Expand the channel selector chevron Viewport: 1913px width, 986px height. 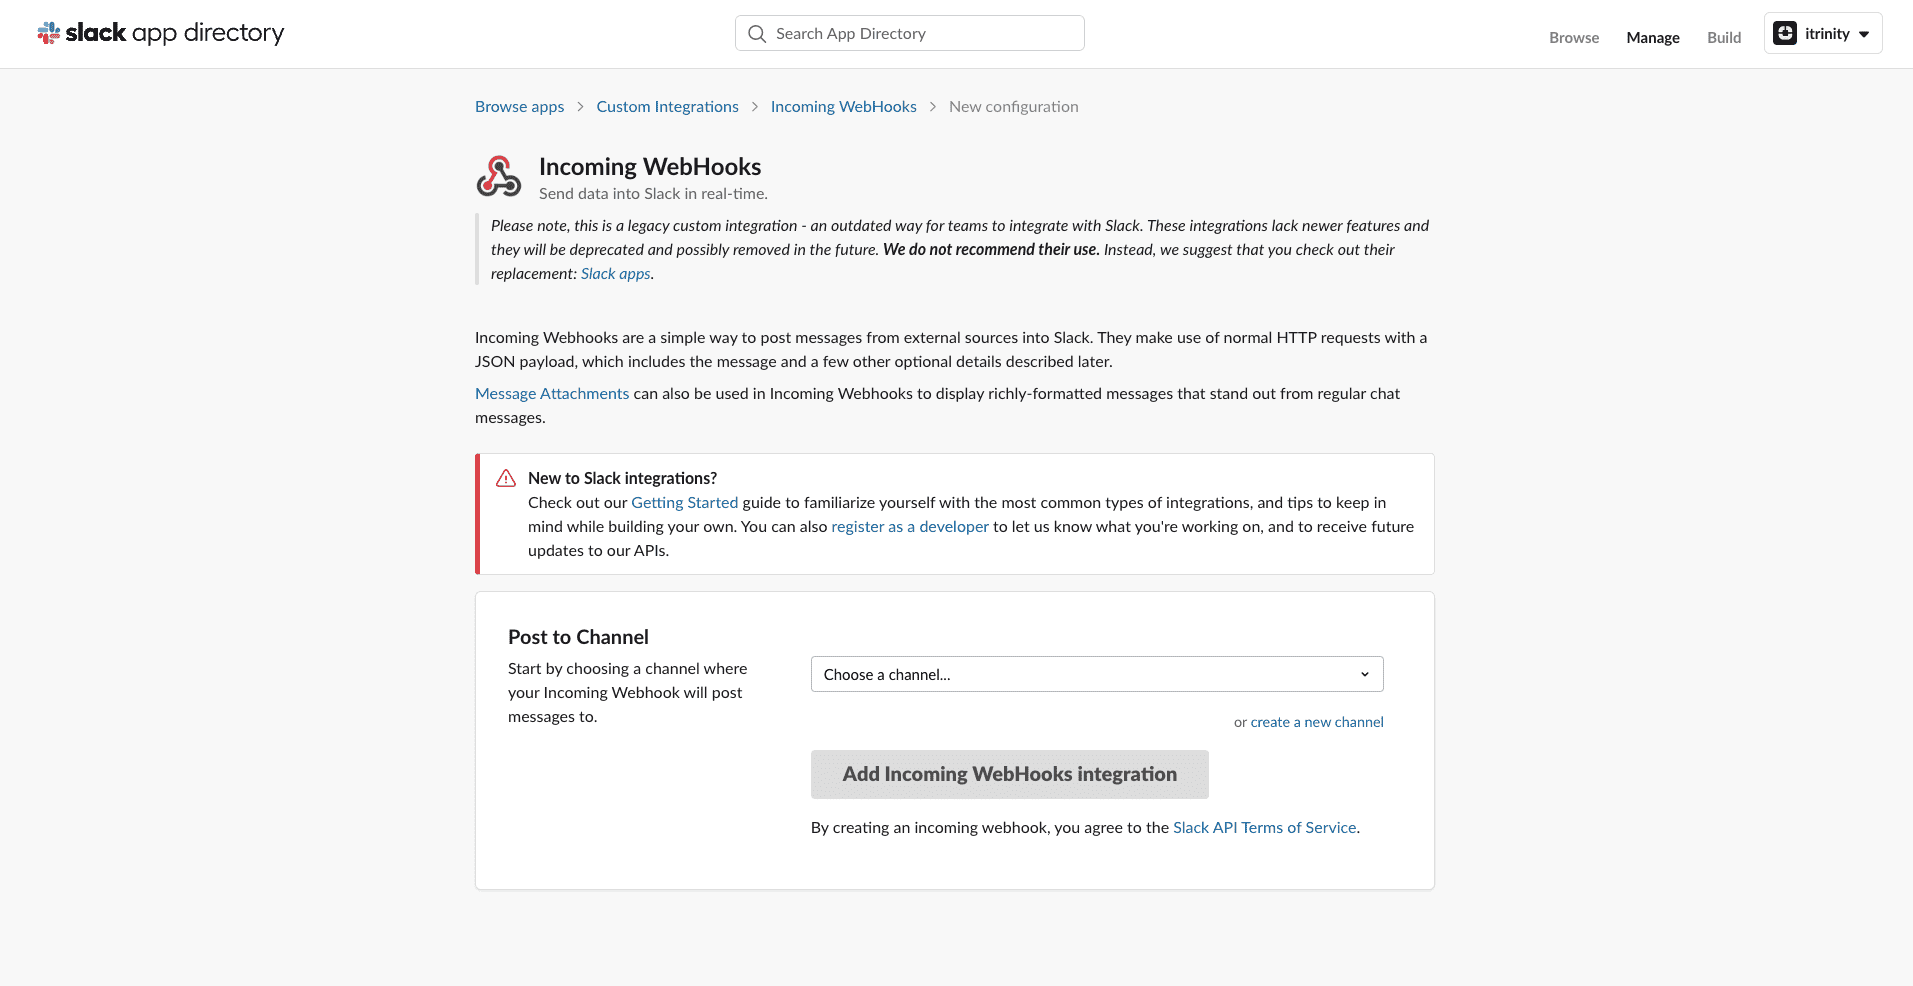(x=1364, y=674)
